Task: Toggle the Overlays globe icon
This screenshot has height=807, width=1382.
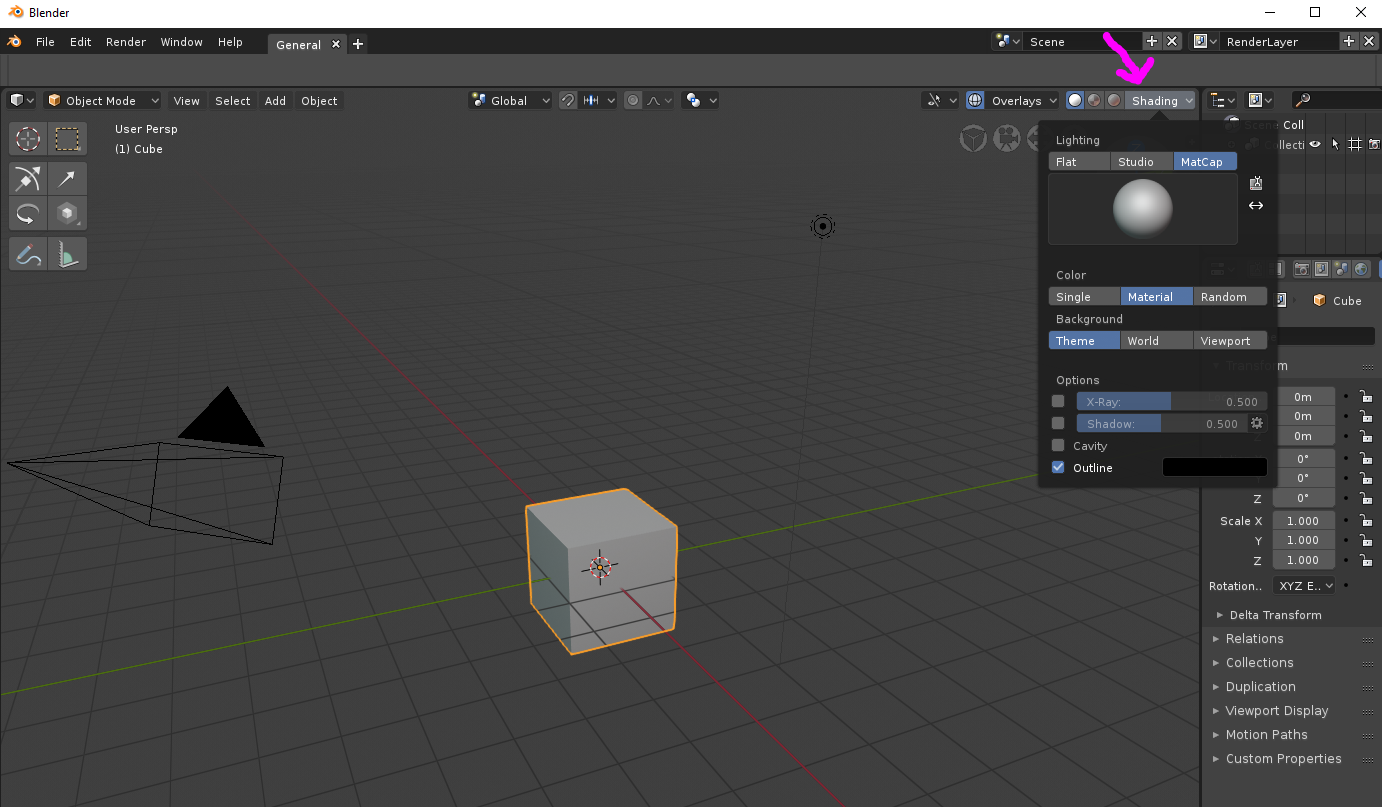Action: 975,100
